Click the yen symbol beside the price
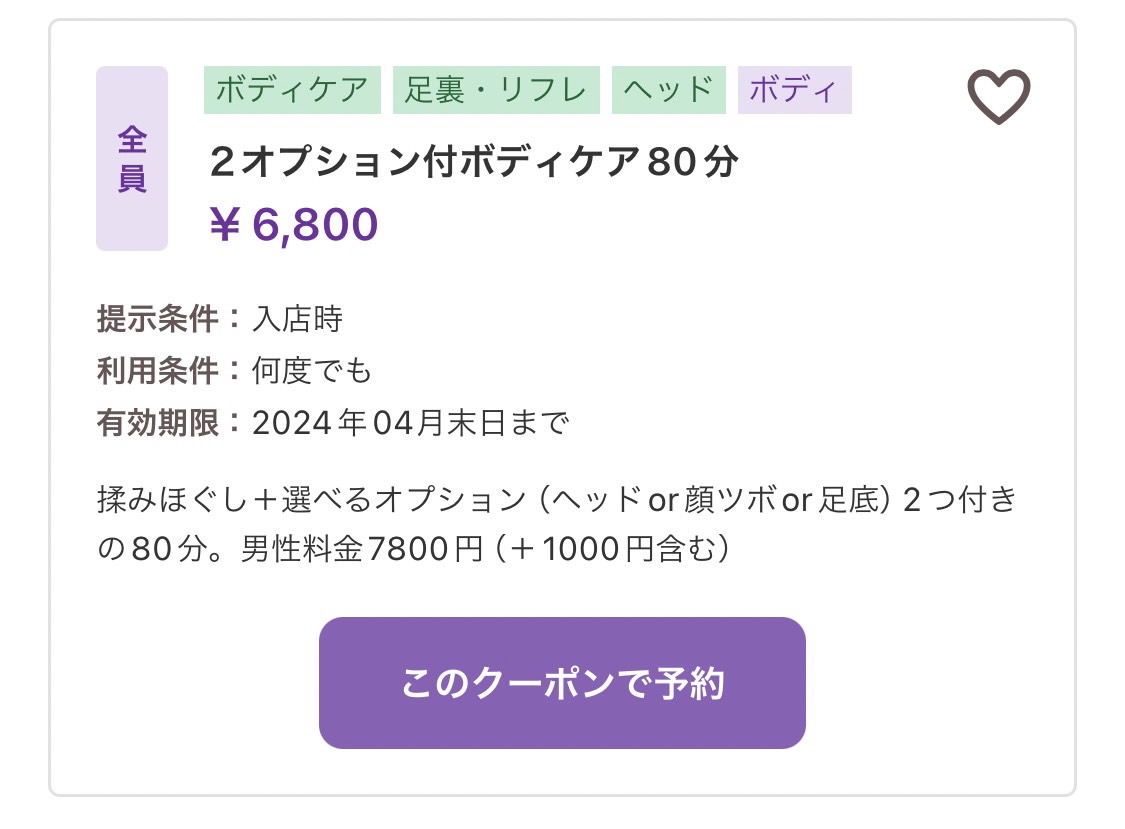 (225, 225)
